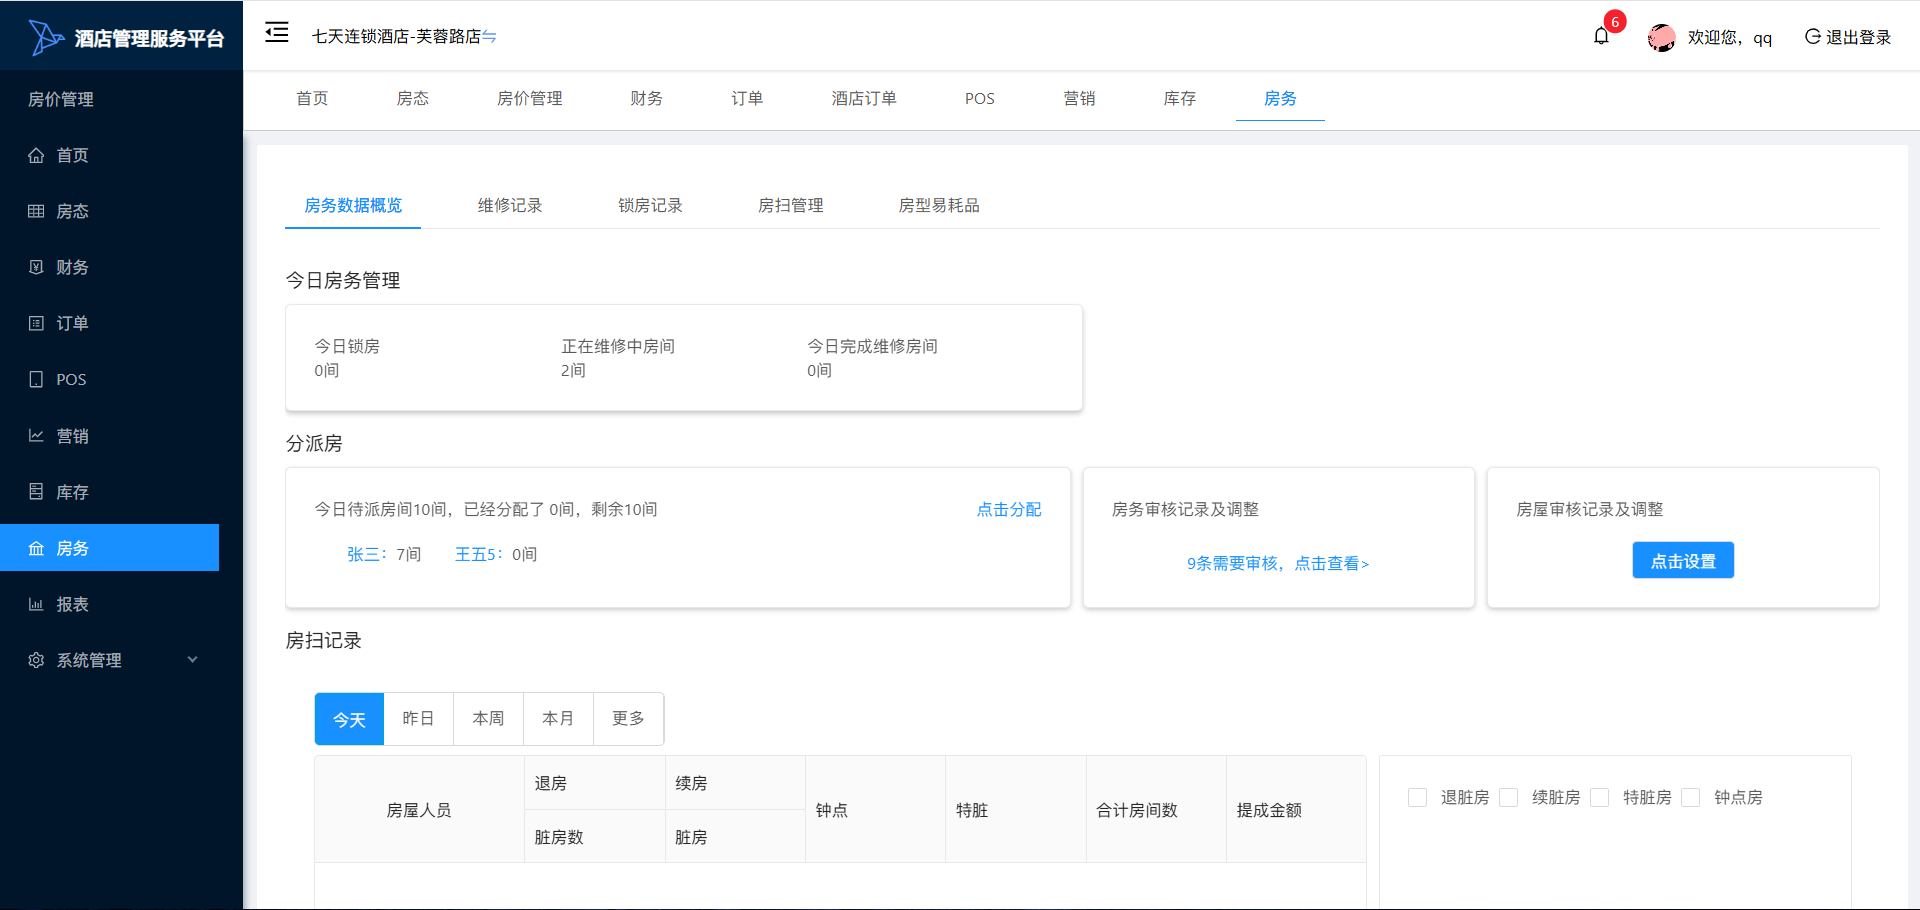The image size is (1920, 910).
Task: Click the logout icon beside 退出登录
Action: [x=1812, y=37]
